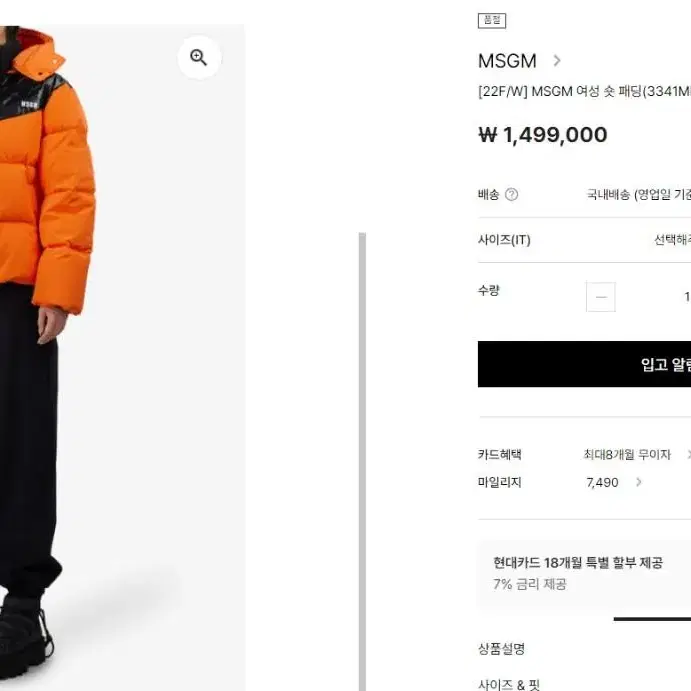691x691 pixels.
Task: Click the price ₩ 1,499,000
Action: click(543, 135)
